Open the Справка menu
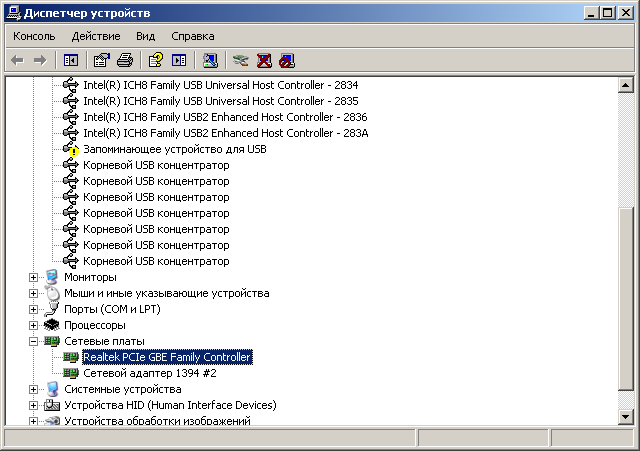 [x=193, y=36]
